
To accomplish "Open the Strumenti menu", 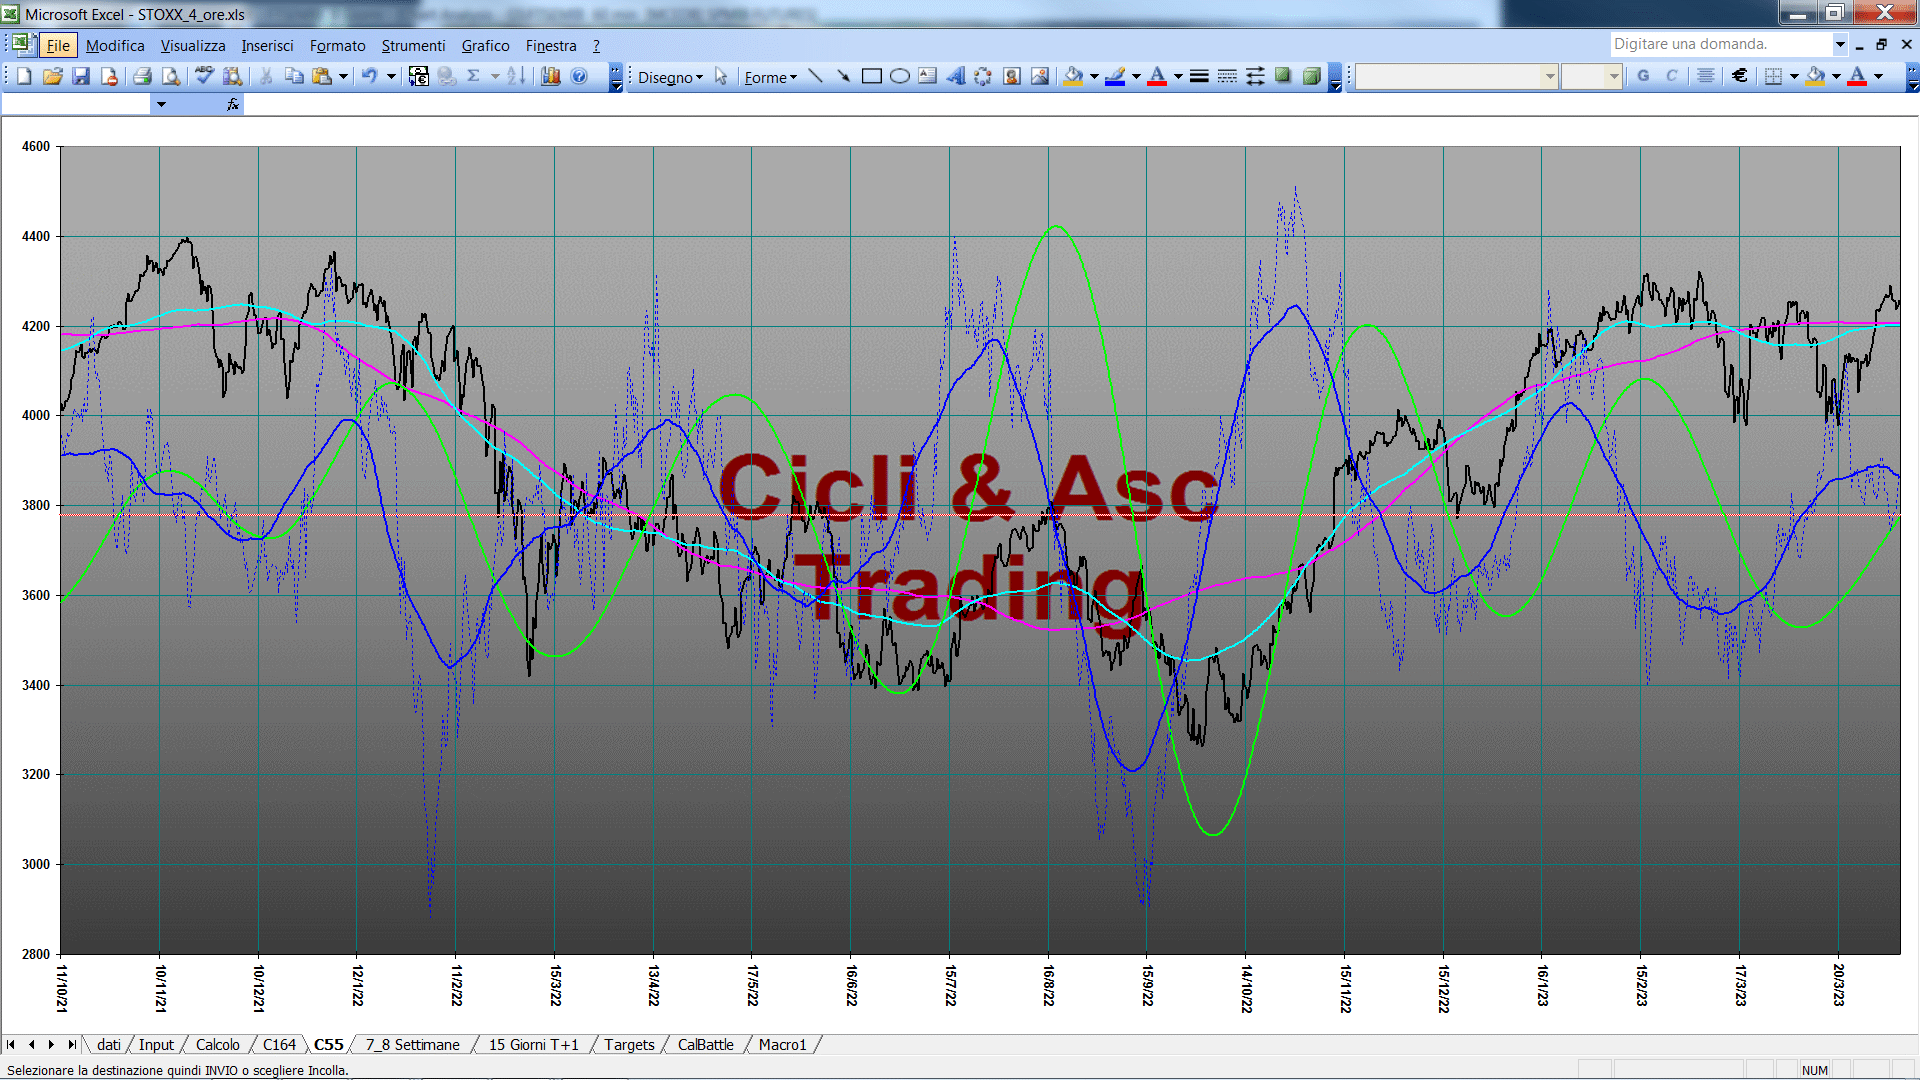I will click(413, 45).
